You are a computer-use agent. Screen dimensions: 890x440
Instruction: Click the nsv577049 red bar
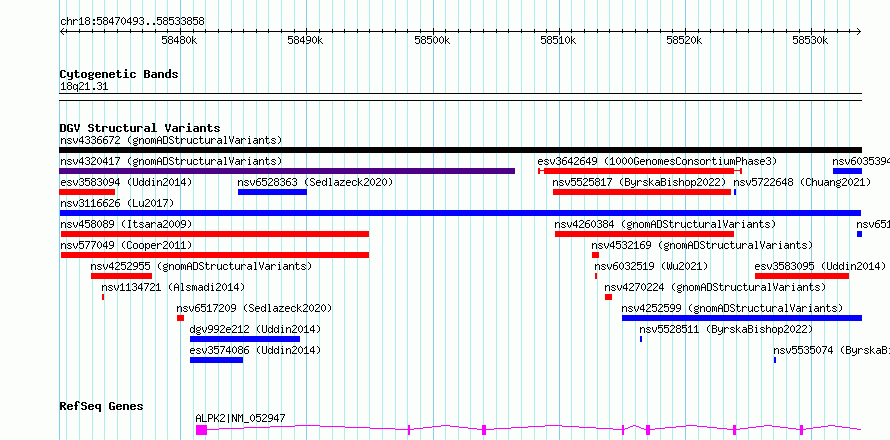(215, 255)
